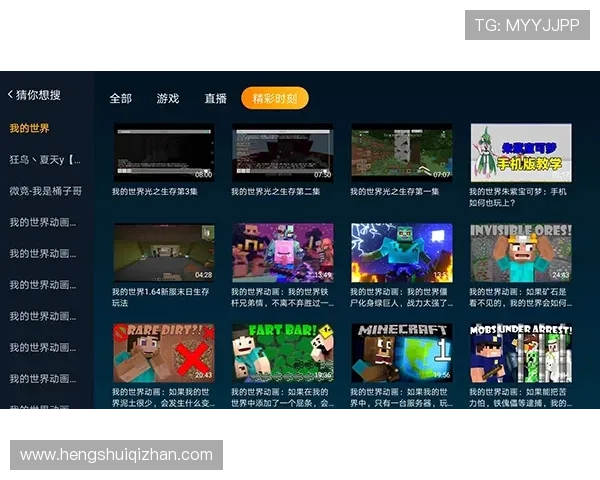Select 我的世界 in the sidebar
The height and width of the screenshot is (480, 600).
pos(29,128)
